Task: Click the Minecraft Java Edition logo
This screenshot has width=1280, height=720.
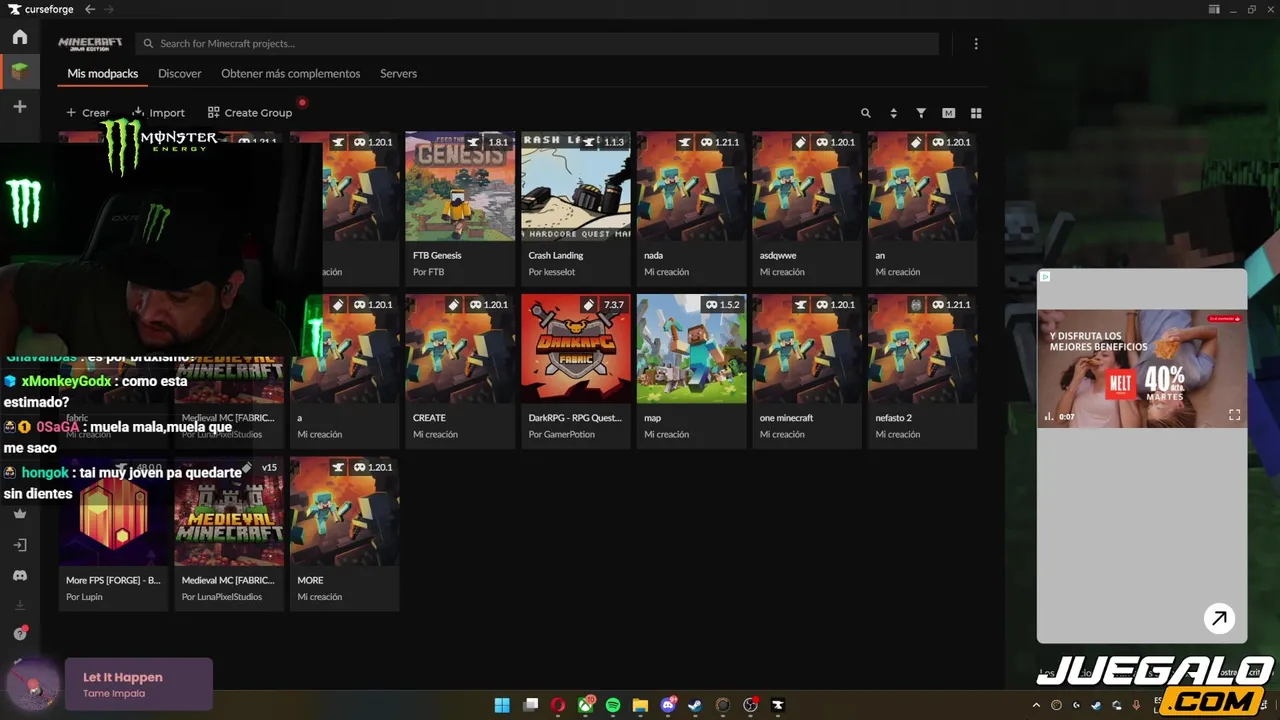Action: [90, 44]
